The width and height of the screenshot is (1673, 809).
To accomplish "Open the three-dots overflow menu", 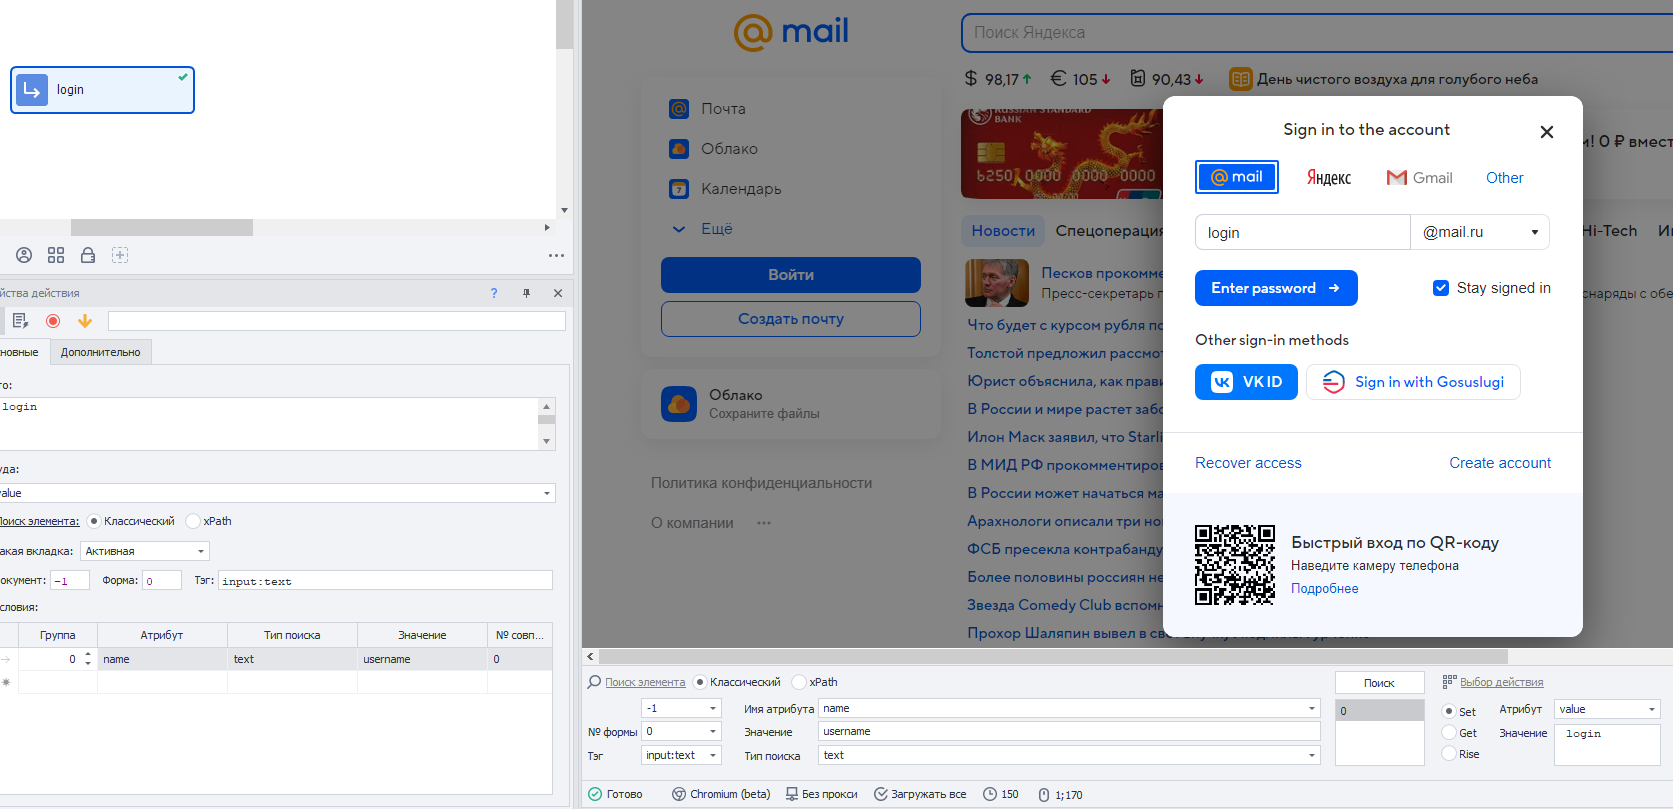I will (556, 255).
